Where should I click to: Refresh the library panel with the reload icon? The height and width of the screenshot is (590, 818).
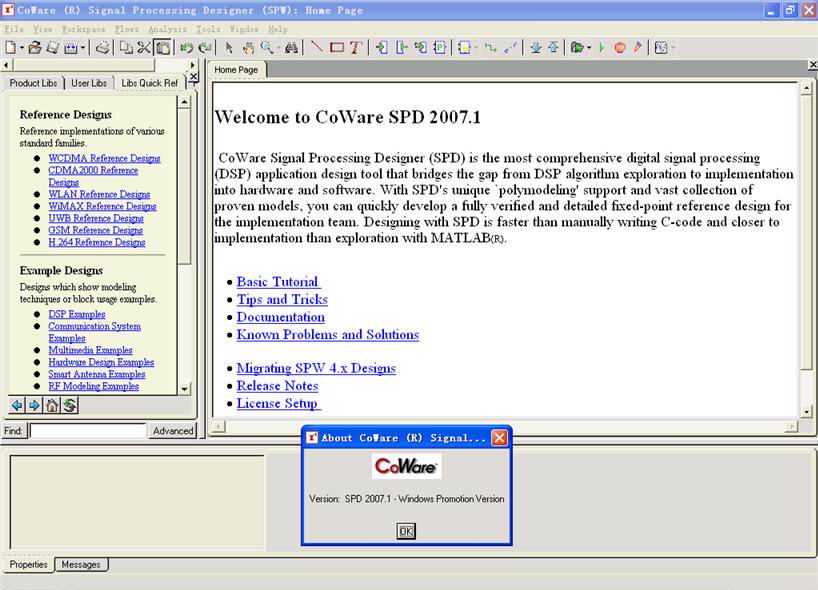pyautogui.click(x=70, y=405)
